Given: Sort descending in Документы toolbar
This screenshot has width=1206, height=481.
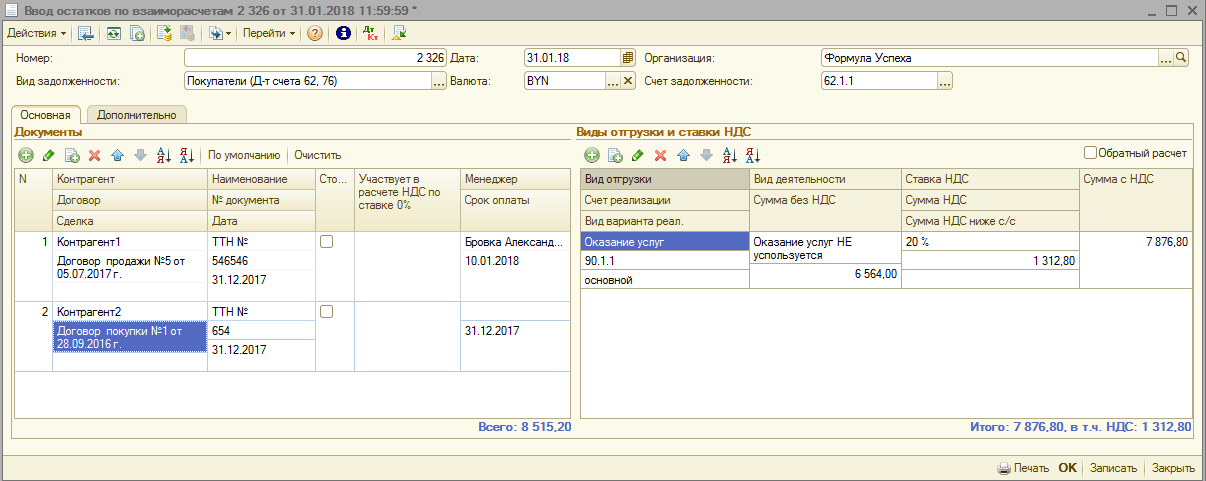Looking at the screenshot, I should (186, 155).
